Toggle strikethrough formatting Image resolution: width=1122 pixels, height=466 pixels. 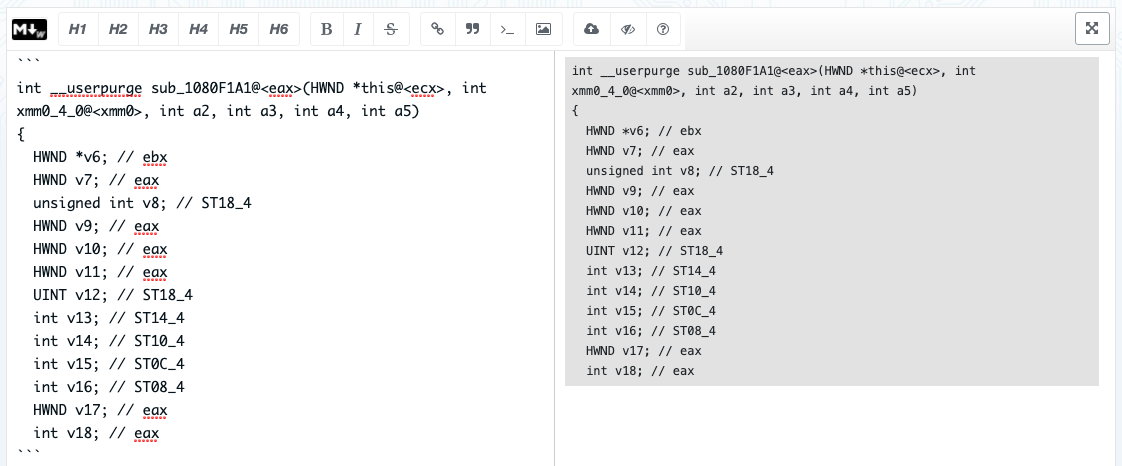click(391, 29)
